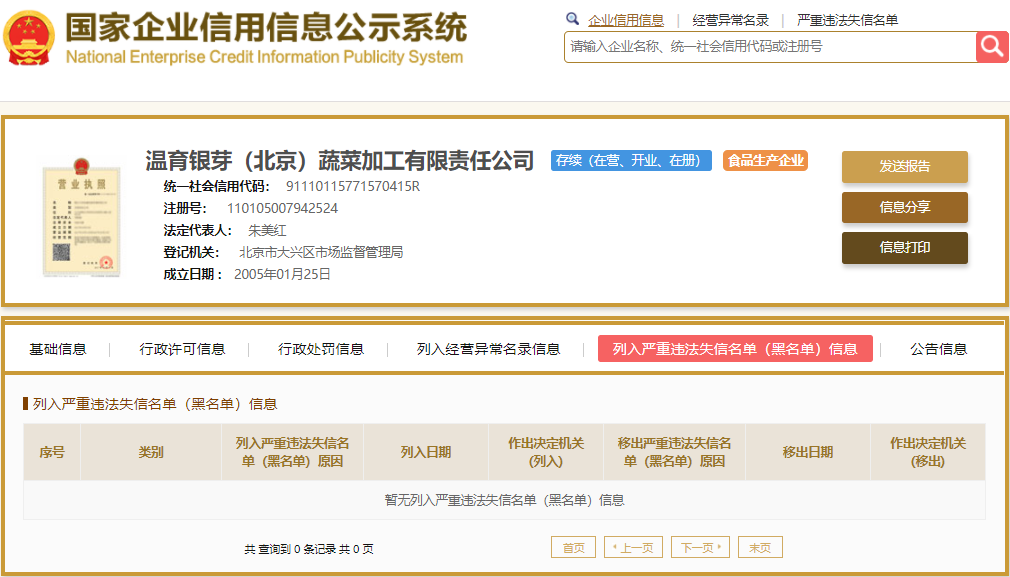Screen dimensions: 1010x577
Task: Click the 作出决定机关(移出) column header
Action: (928, 452)
